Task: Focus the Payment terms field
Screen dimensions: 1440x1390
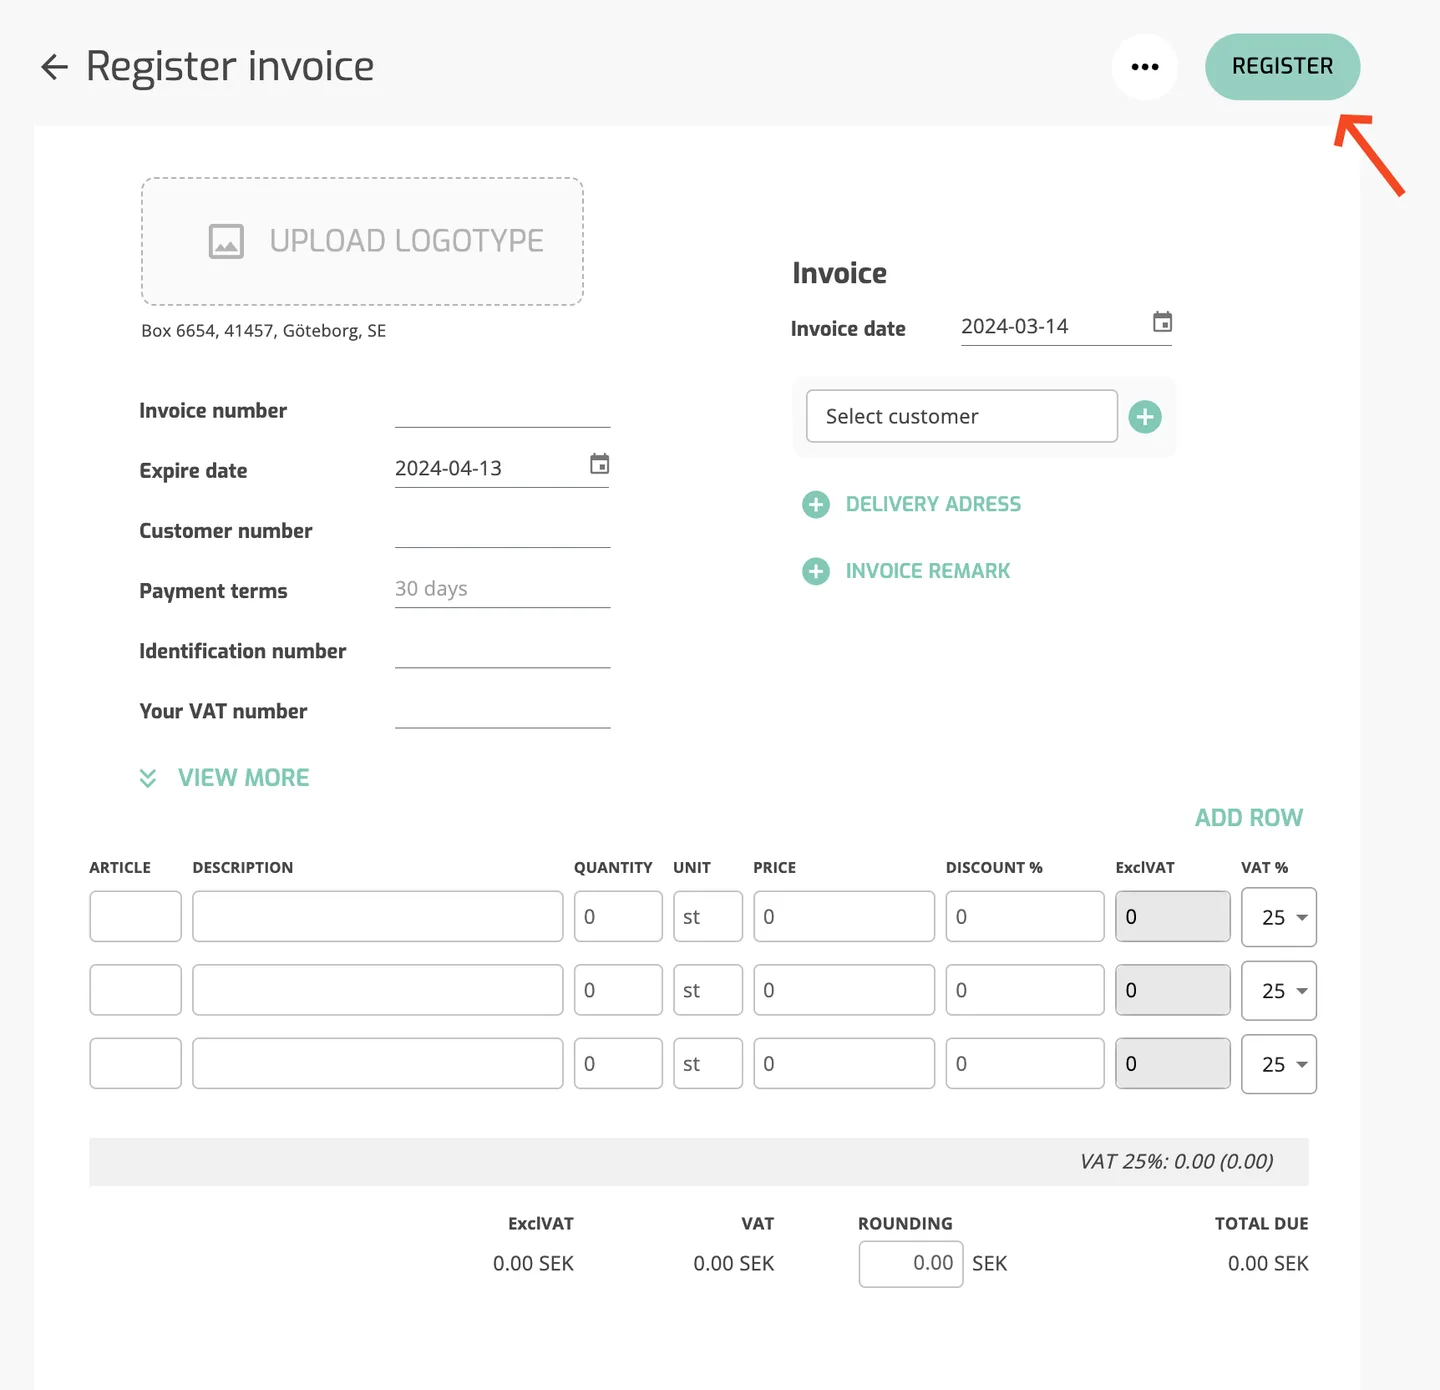Action: [x=502, y=589]
